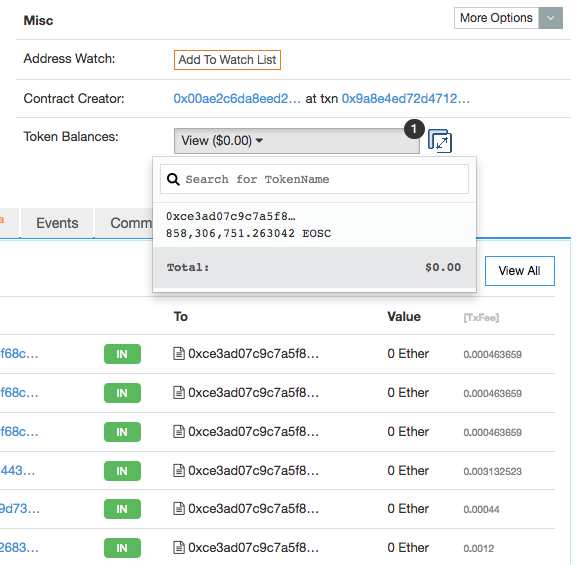Click the contract icon in first transaction row
Image resolution: width=586 pixels, height=565 pixels.
[179, 353]
